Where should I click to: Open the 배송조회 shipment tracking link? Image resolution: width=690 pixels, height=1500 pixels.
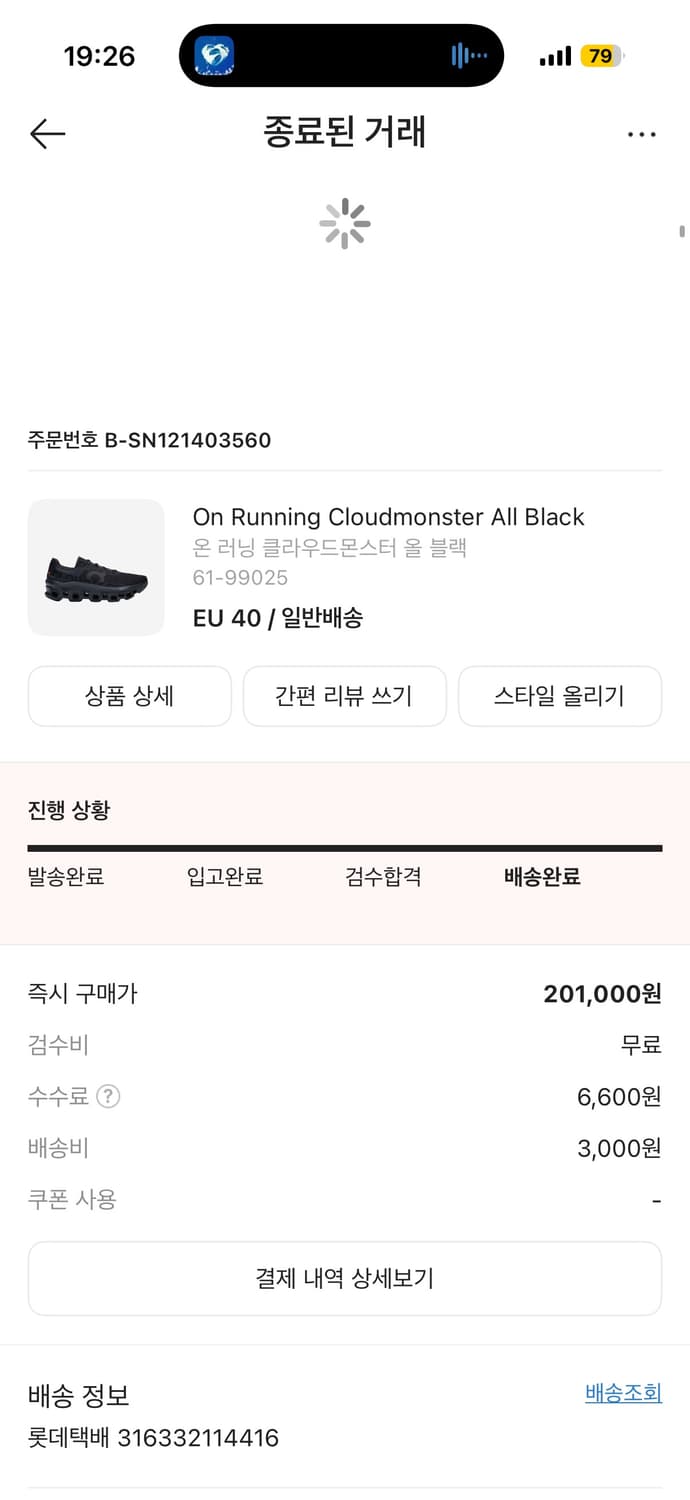pyautogui.click(x=622, y=1392)
